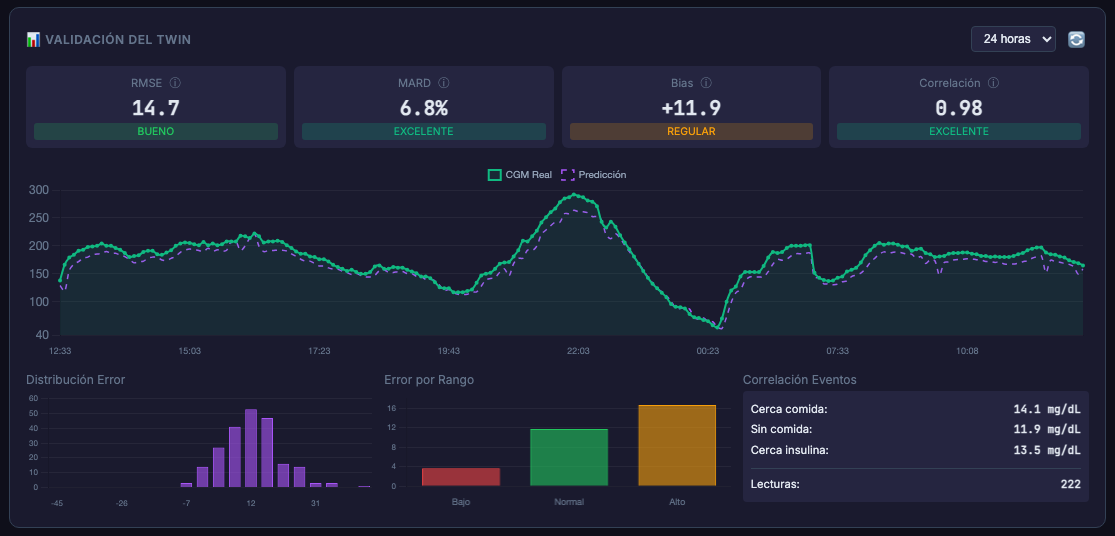The height and width of the screenshot is (536, 1115).
Task: Click the bar chart icon in title
Action: point(33,40)
